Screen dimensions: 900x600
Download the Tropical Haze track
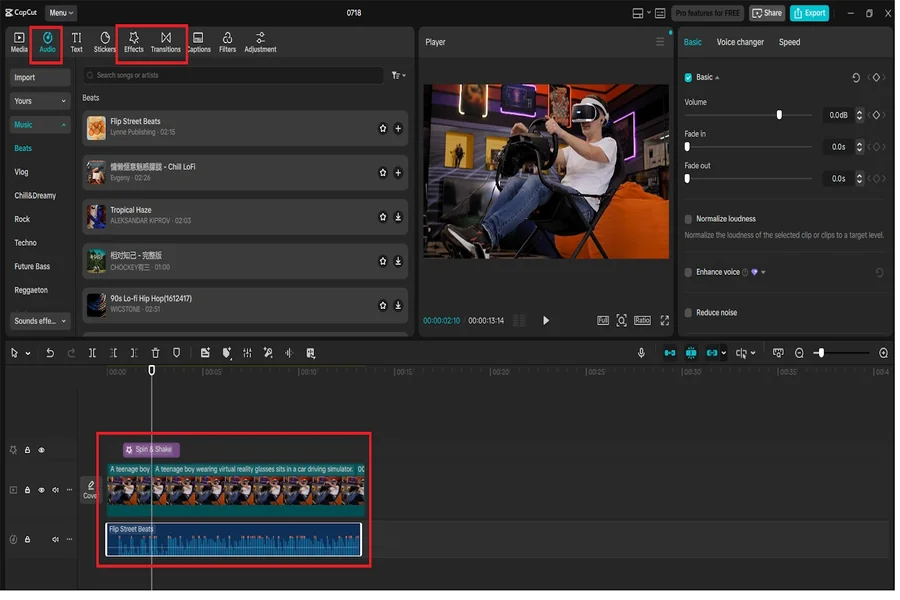point(398,217)
